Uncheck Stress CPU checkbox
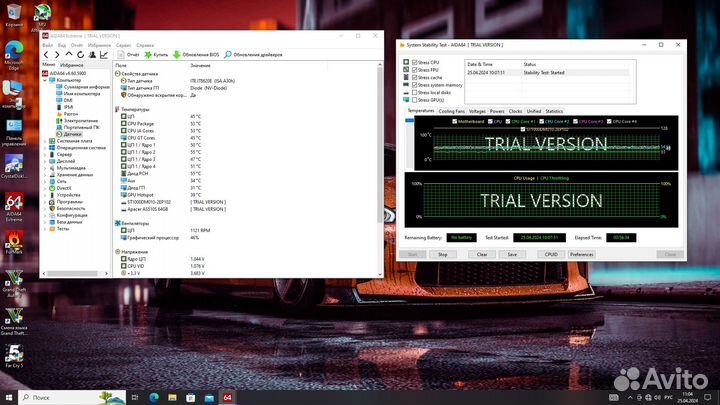The image size is (720, 405). click(x=415, y=62)
